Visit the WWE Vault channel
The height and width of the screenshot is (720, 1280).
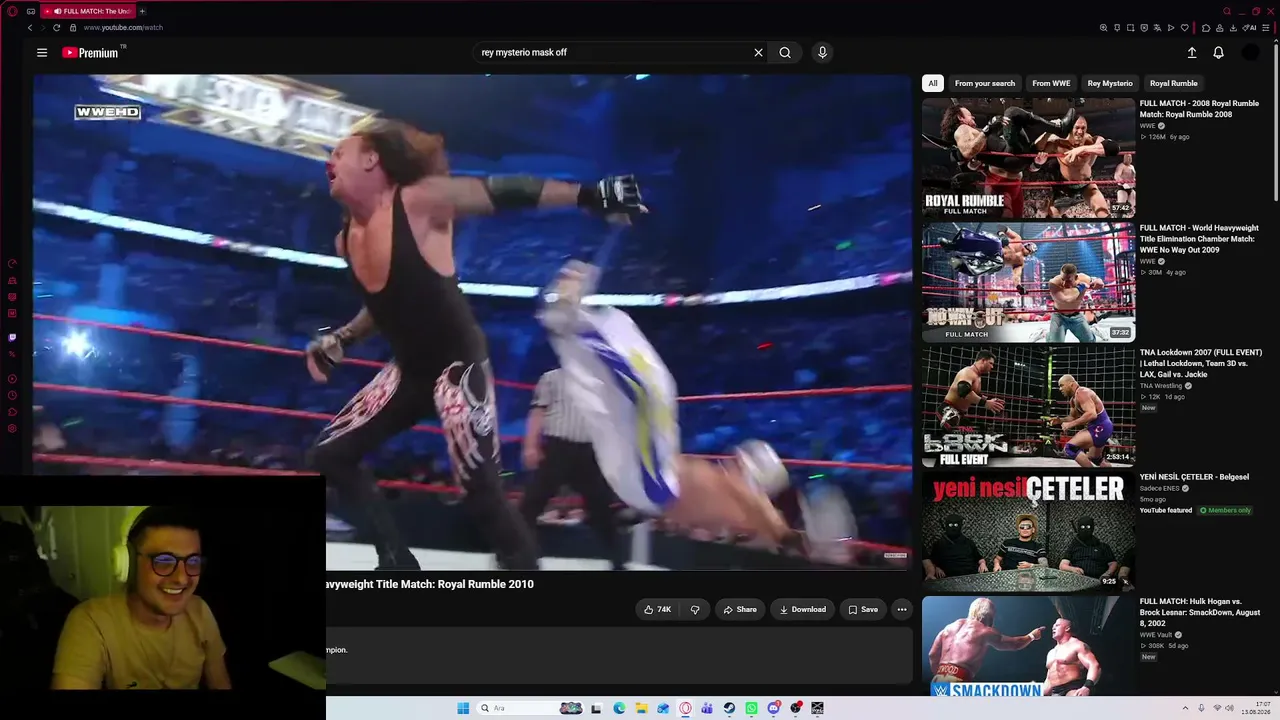1155,635
